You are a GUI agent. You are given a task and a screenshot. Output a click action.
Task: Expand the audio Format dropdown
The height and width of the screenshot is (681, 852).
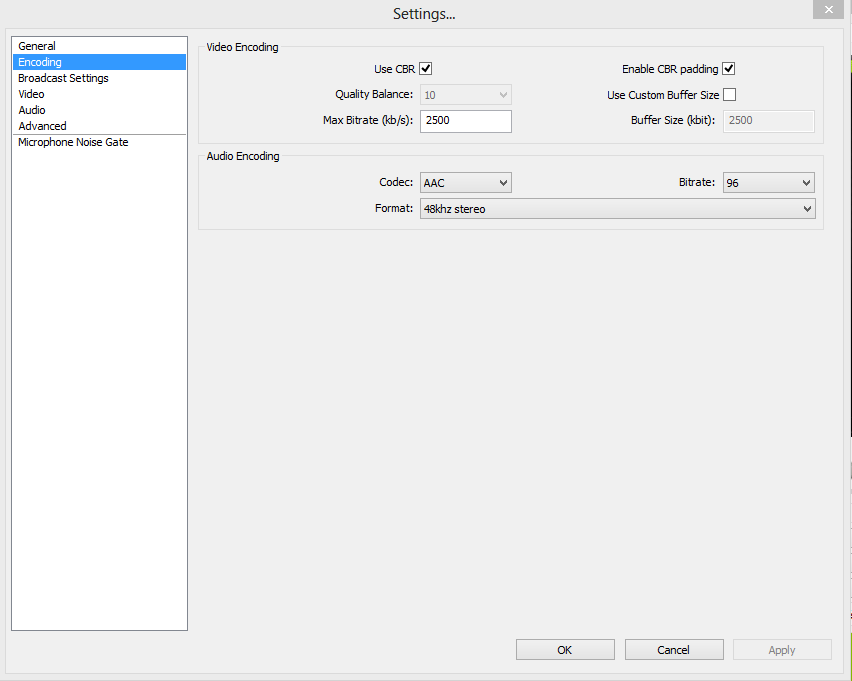[618, 209]
